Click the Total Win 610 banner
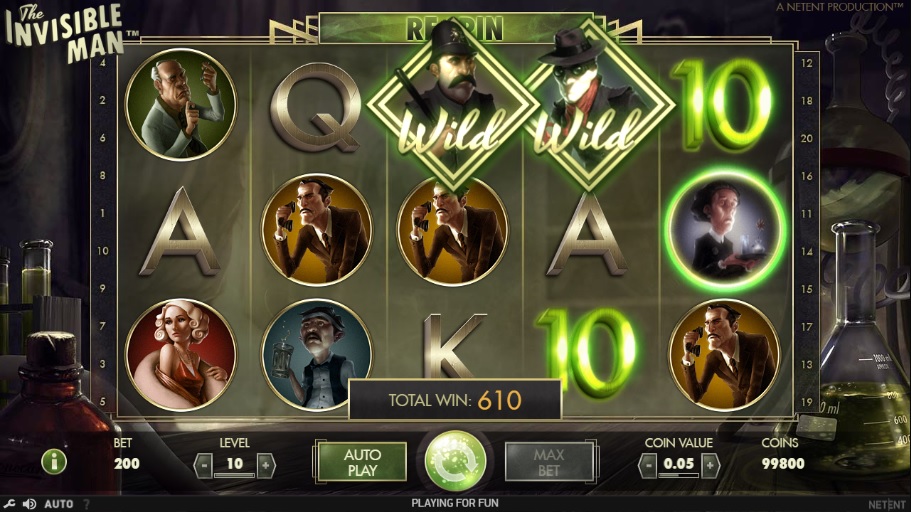 tap(455, 400)
